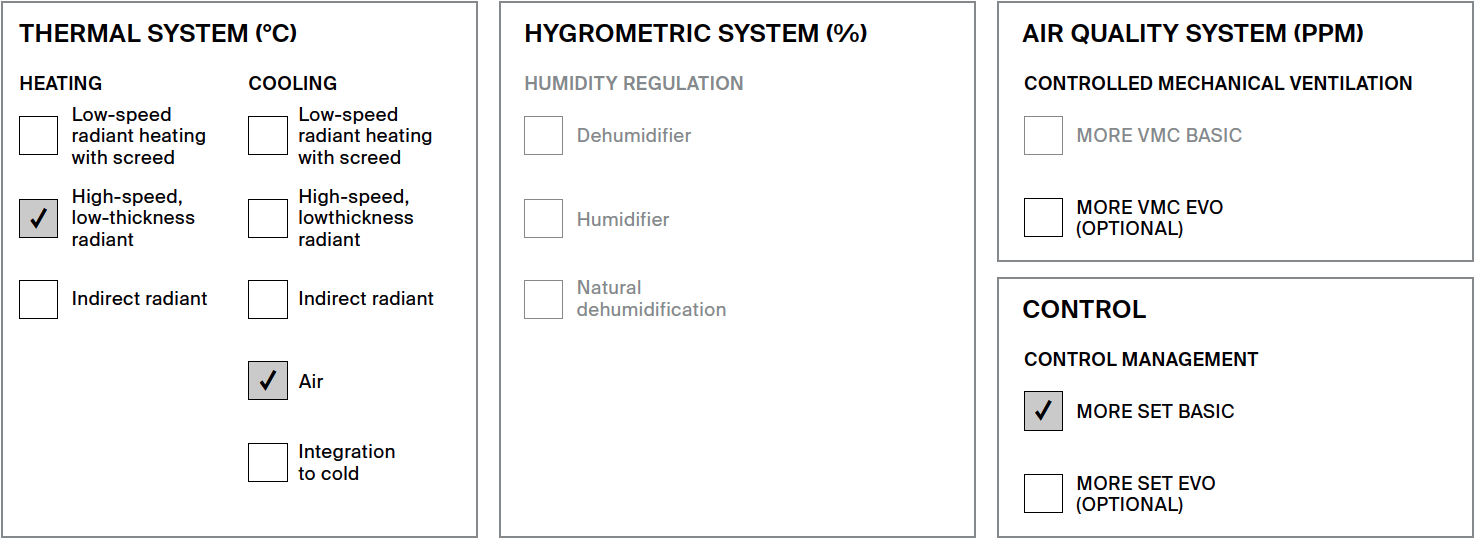Tick Indirect radiant checkbox under Heating

(39, 299)
